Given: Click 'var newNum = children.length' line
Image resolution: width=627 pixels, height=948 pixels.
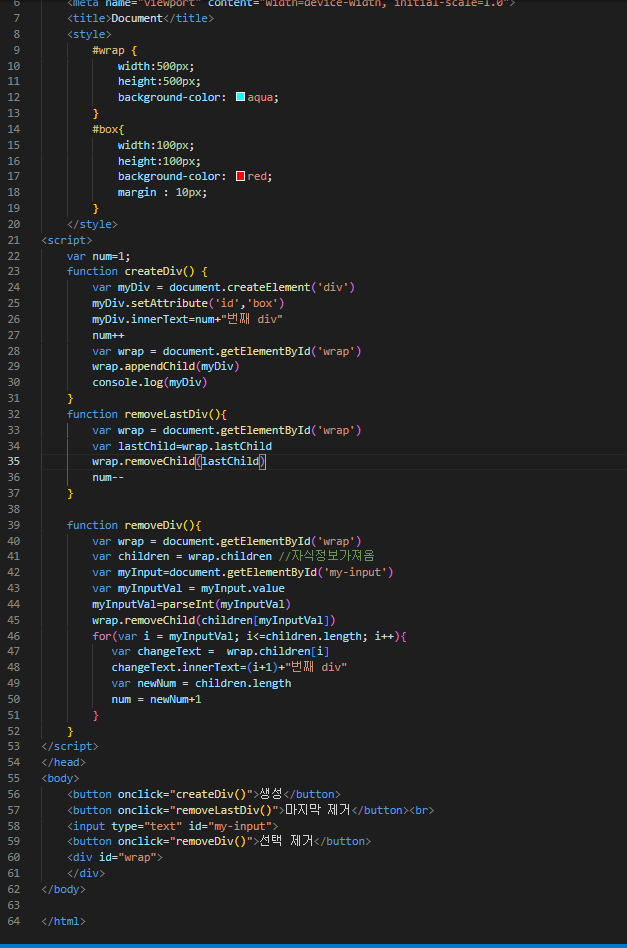Looking at the screenshot, I should tap(201, 683).
